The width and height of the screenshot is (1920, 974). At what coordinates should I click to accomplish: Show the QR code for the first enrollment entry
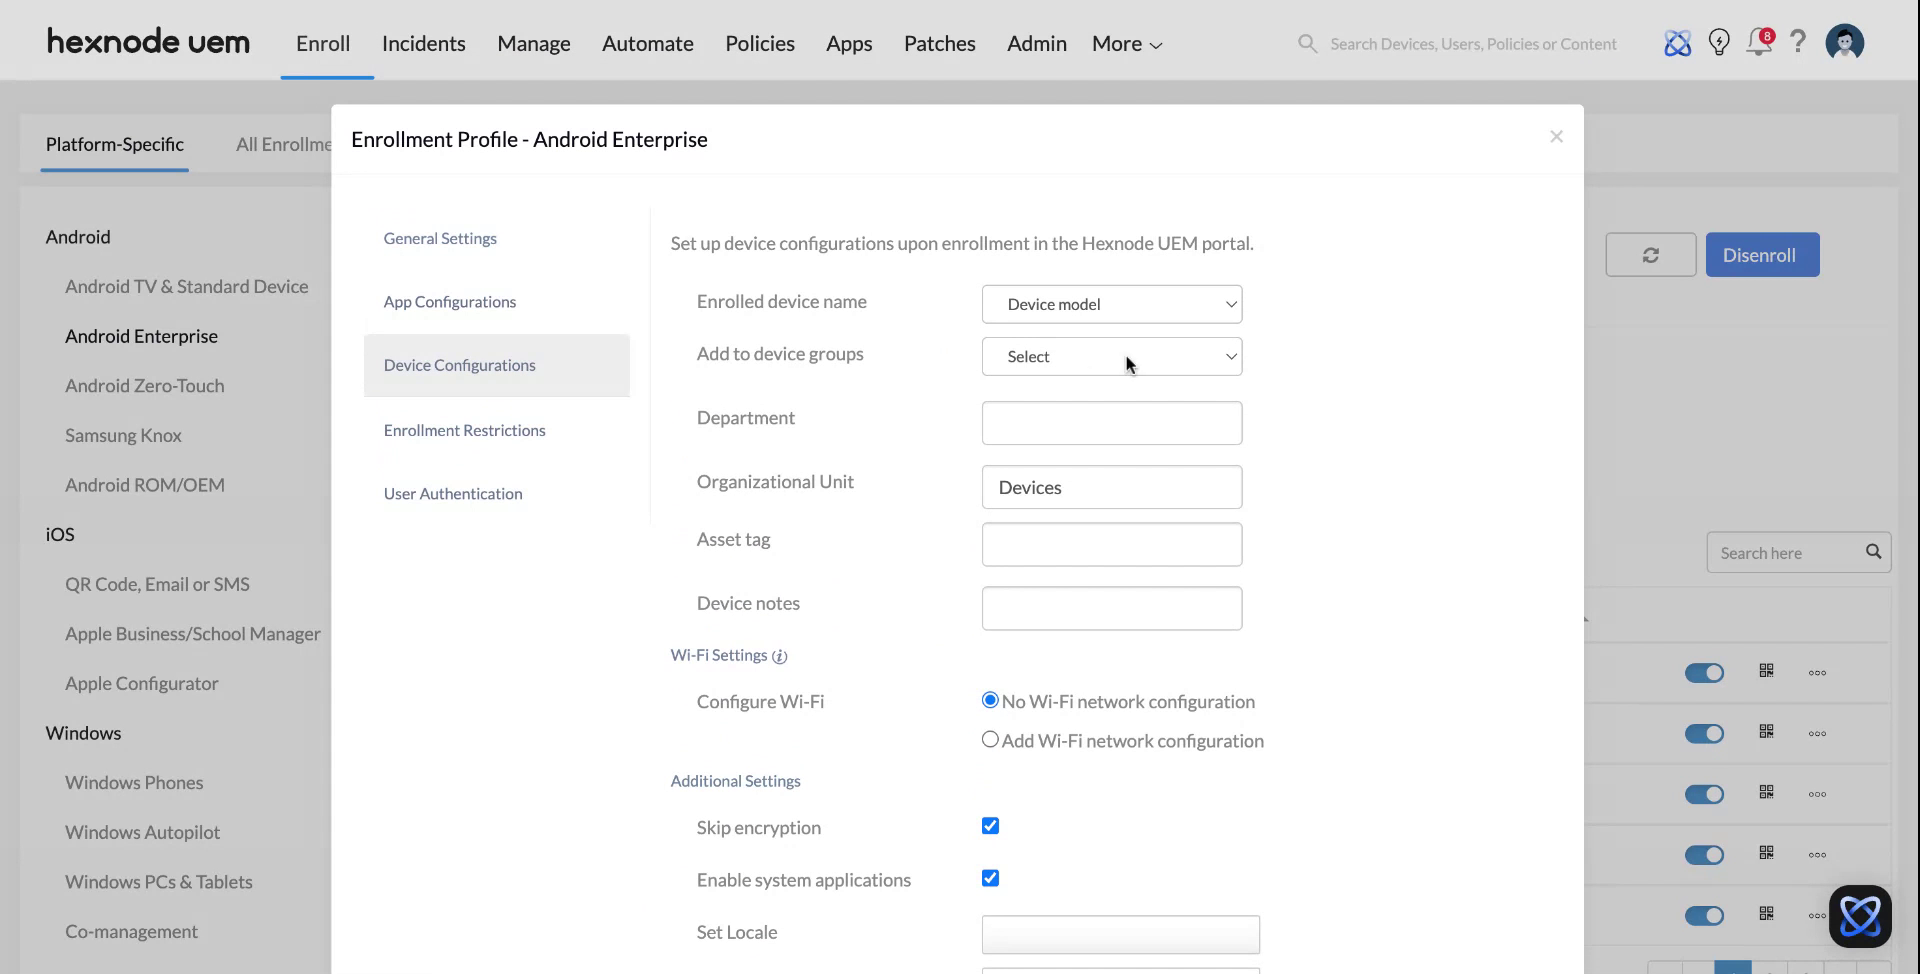1766,671
